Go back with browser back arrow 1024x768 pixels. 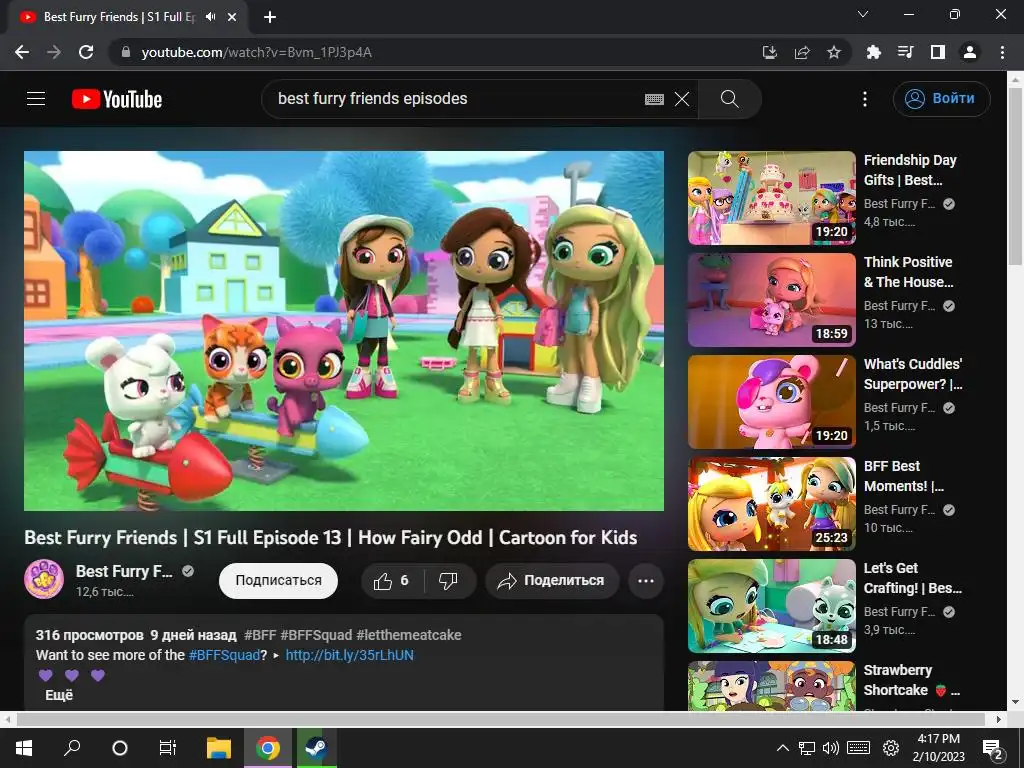[x=22, y=52]
